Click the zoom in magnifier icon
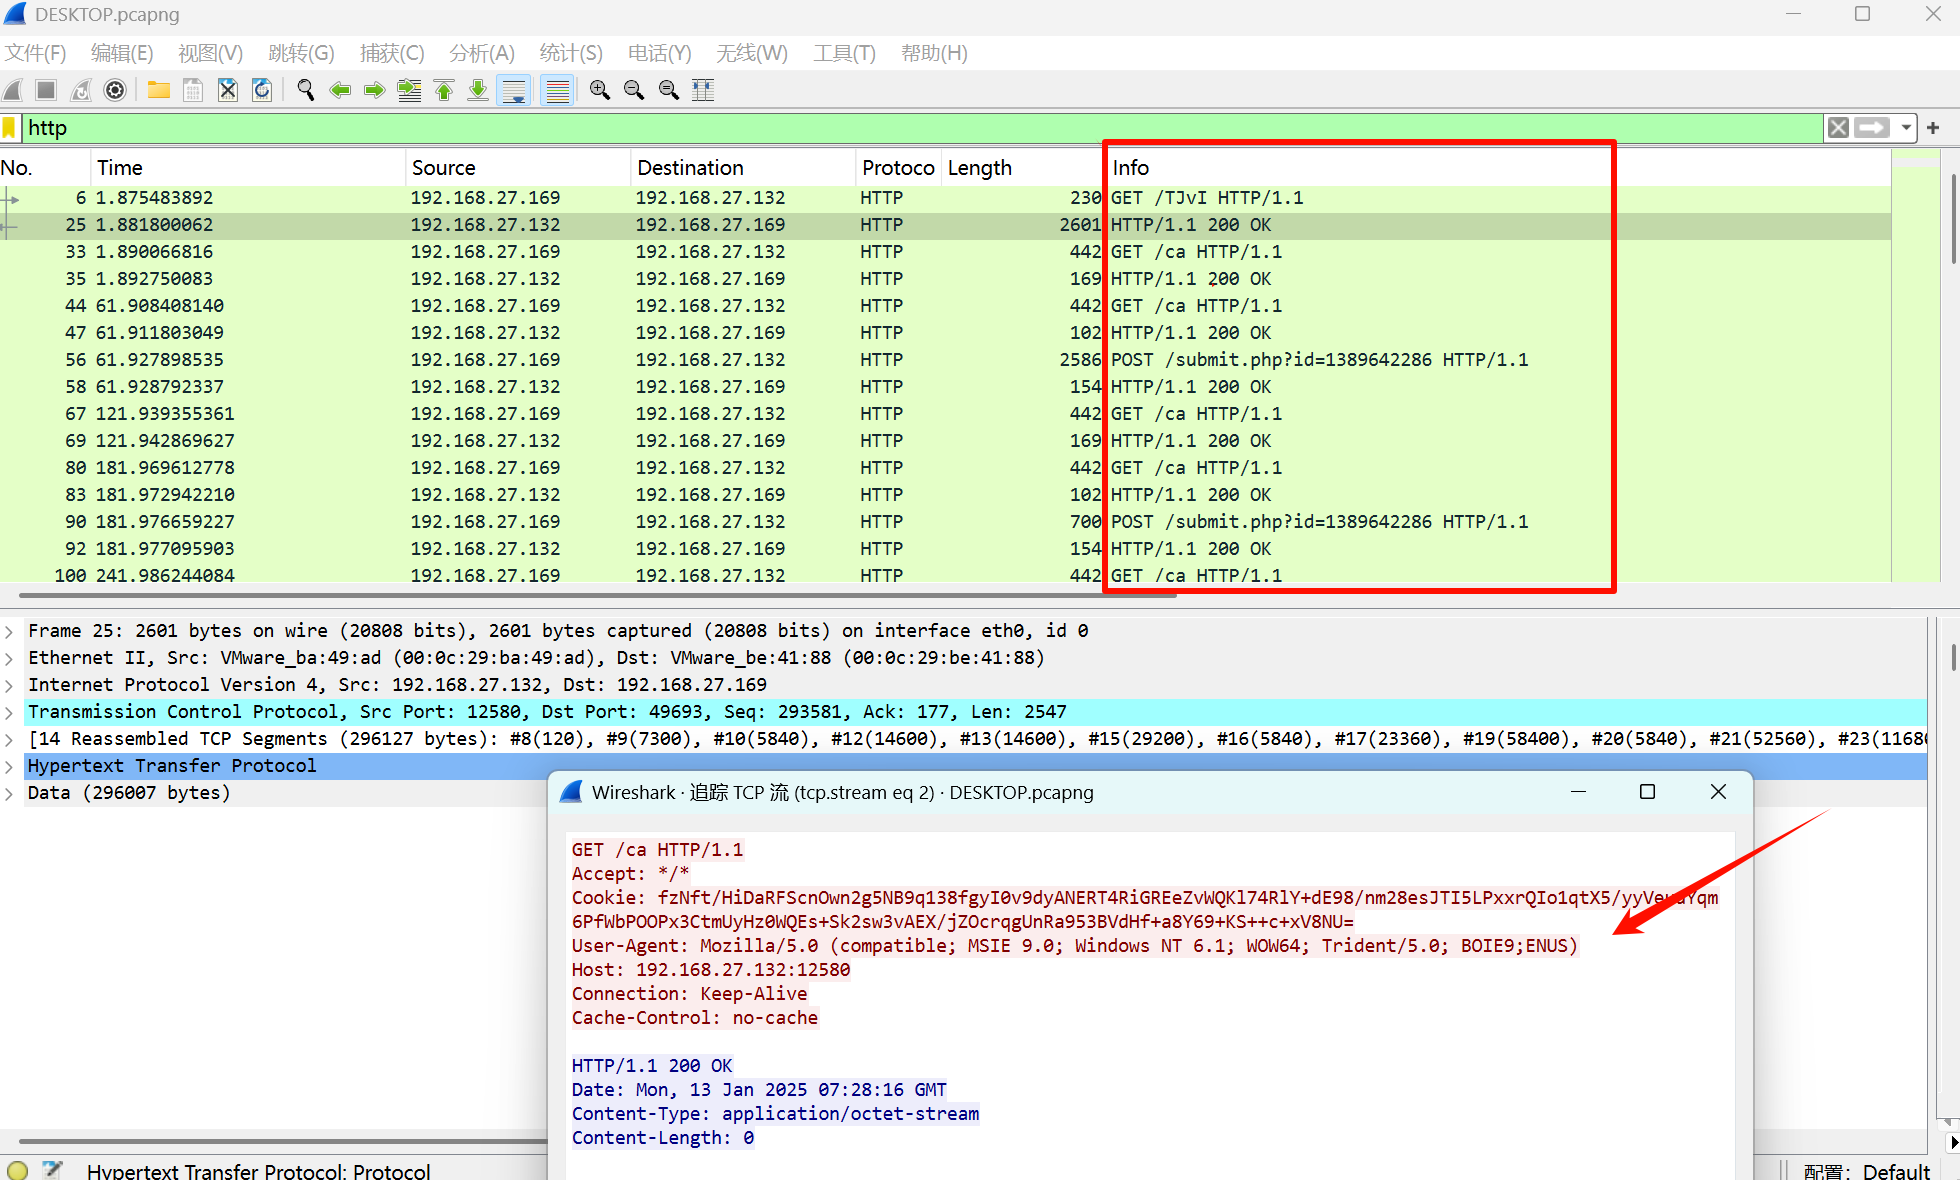The image size is (1960, 1180). (600, 90)
